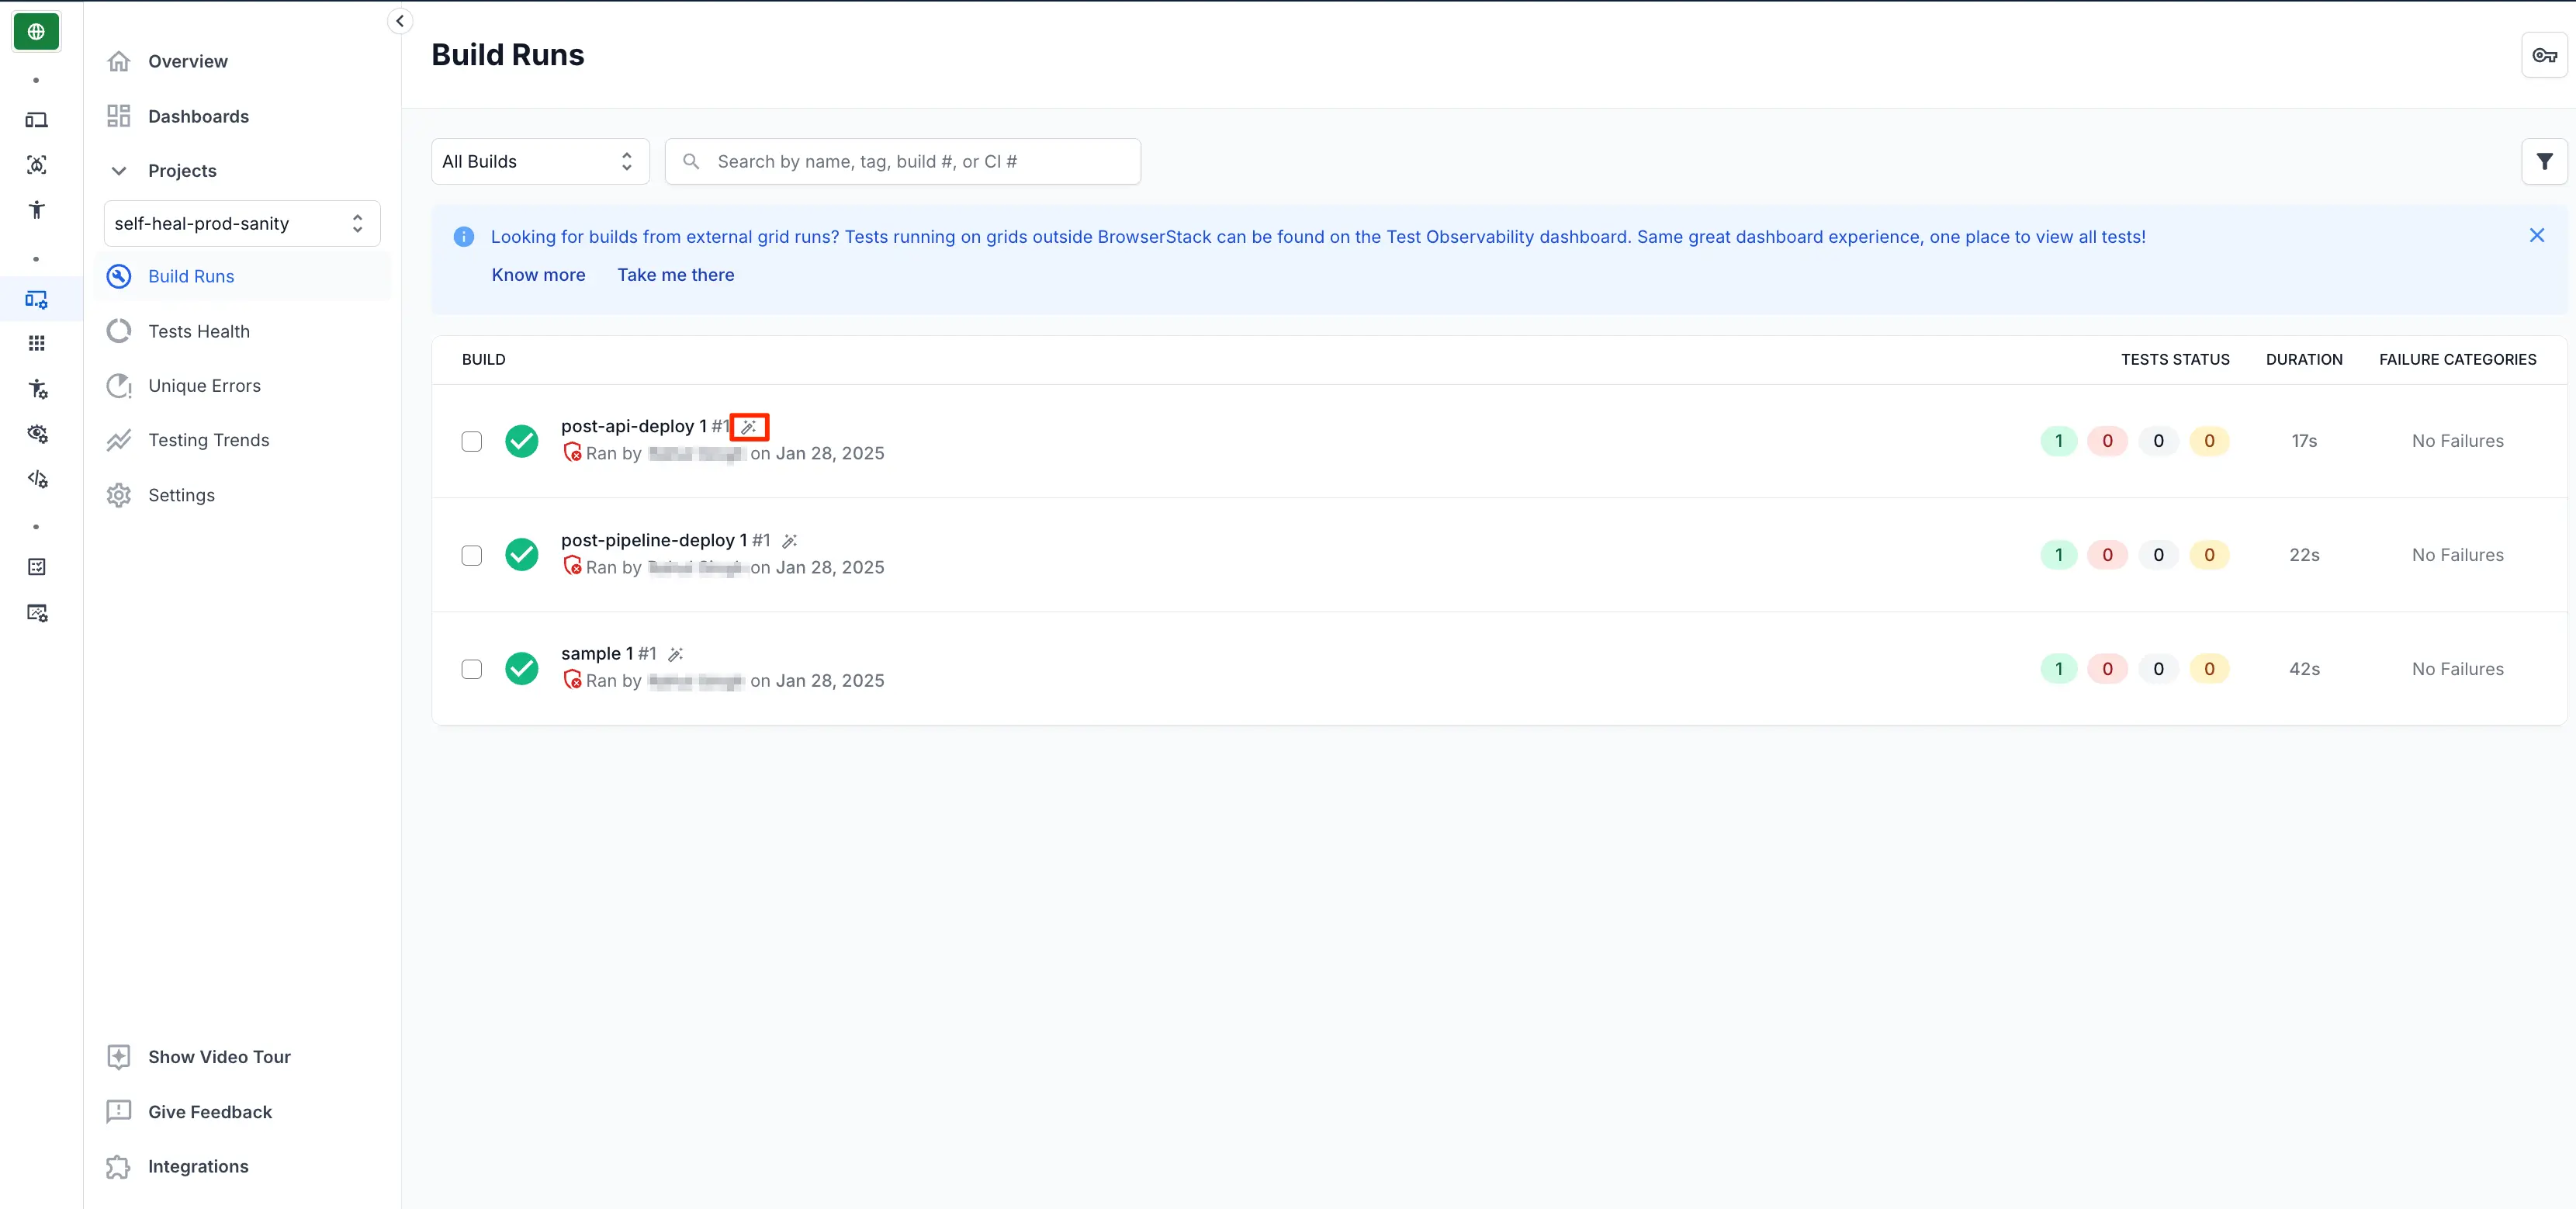Open self-heal-prod-sanity project selector
Image resolution: width=2576 pixels, height=1209 pixels.
click(x=241, y=223)
